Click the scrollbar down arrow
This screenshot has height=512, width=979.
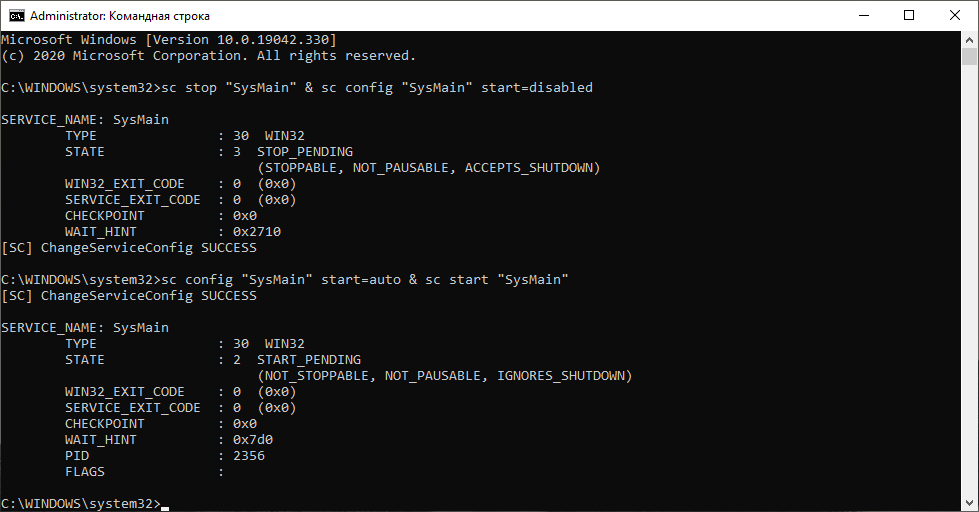click(x=970, y=503)
